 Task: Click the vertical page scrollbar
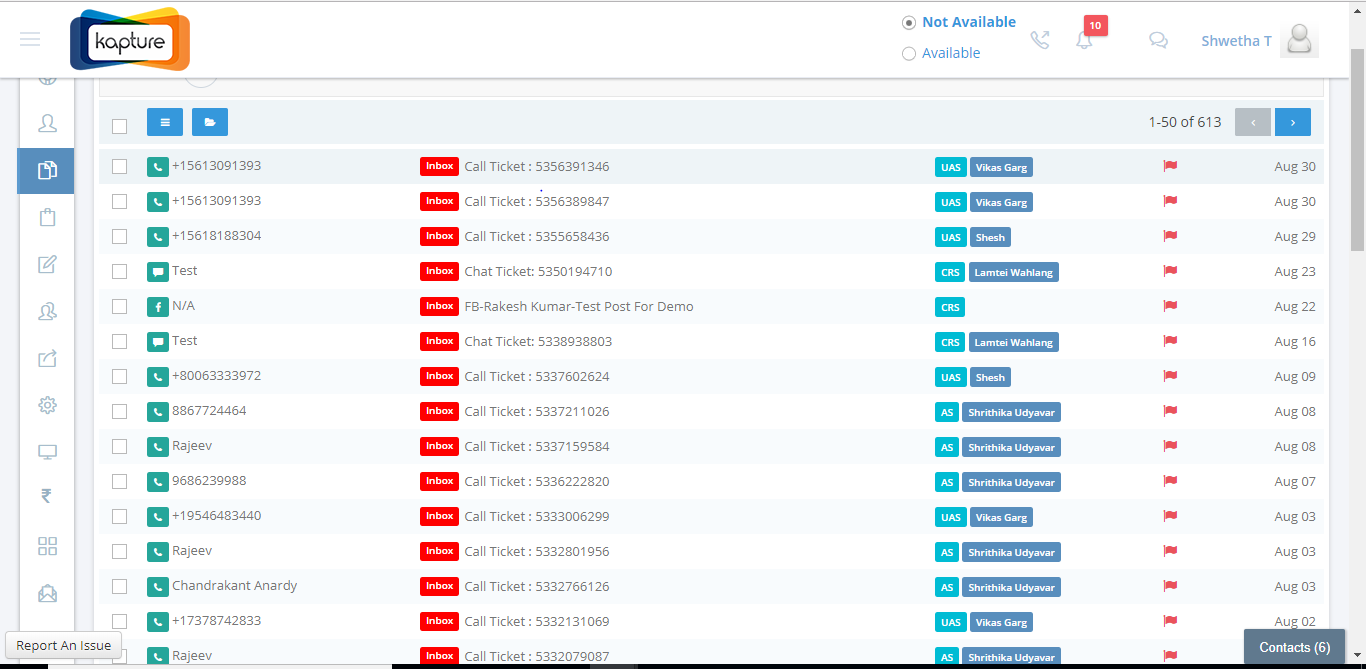click(1357, 150)
